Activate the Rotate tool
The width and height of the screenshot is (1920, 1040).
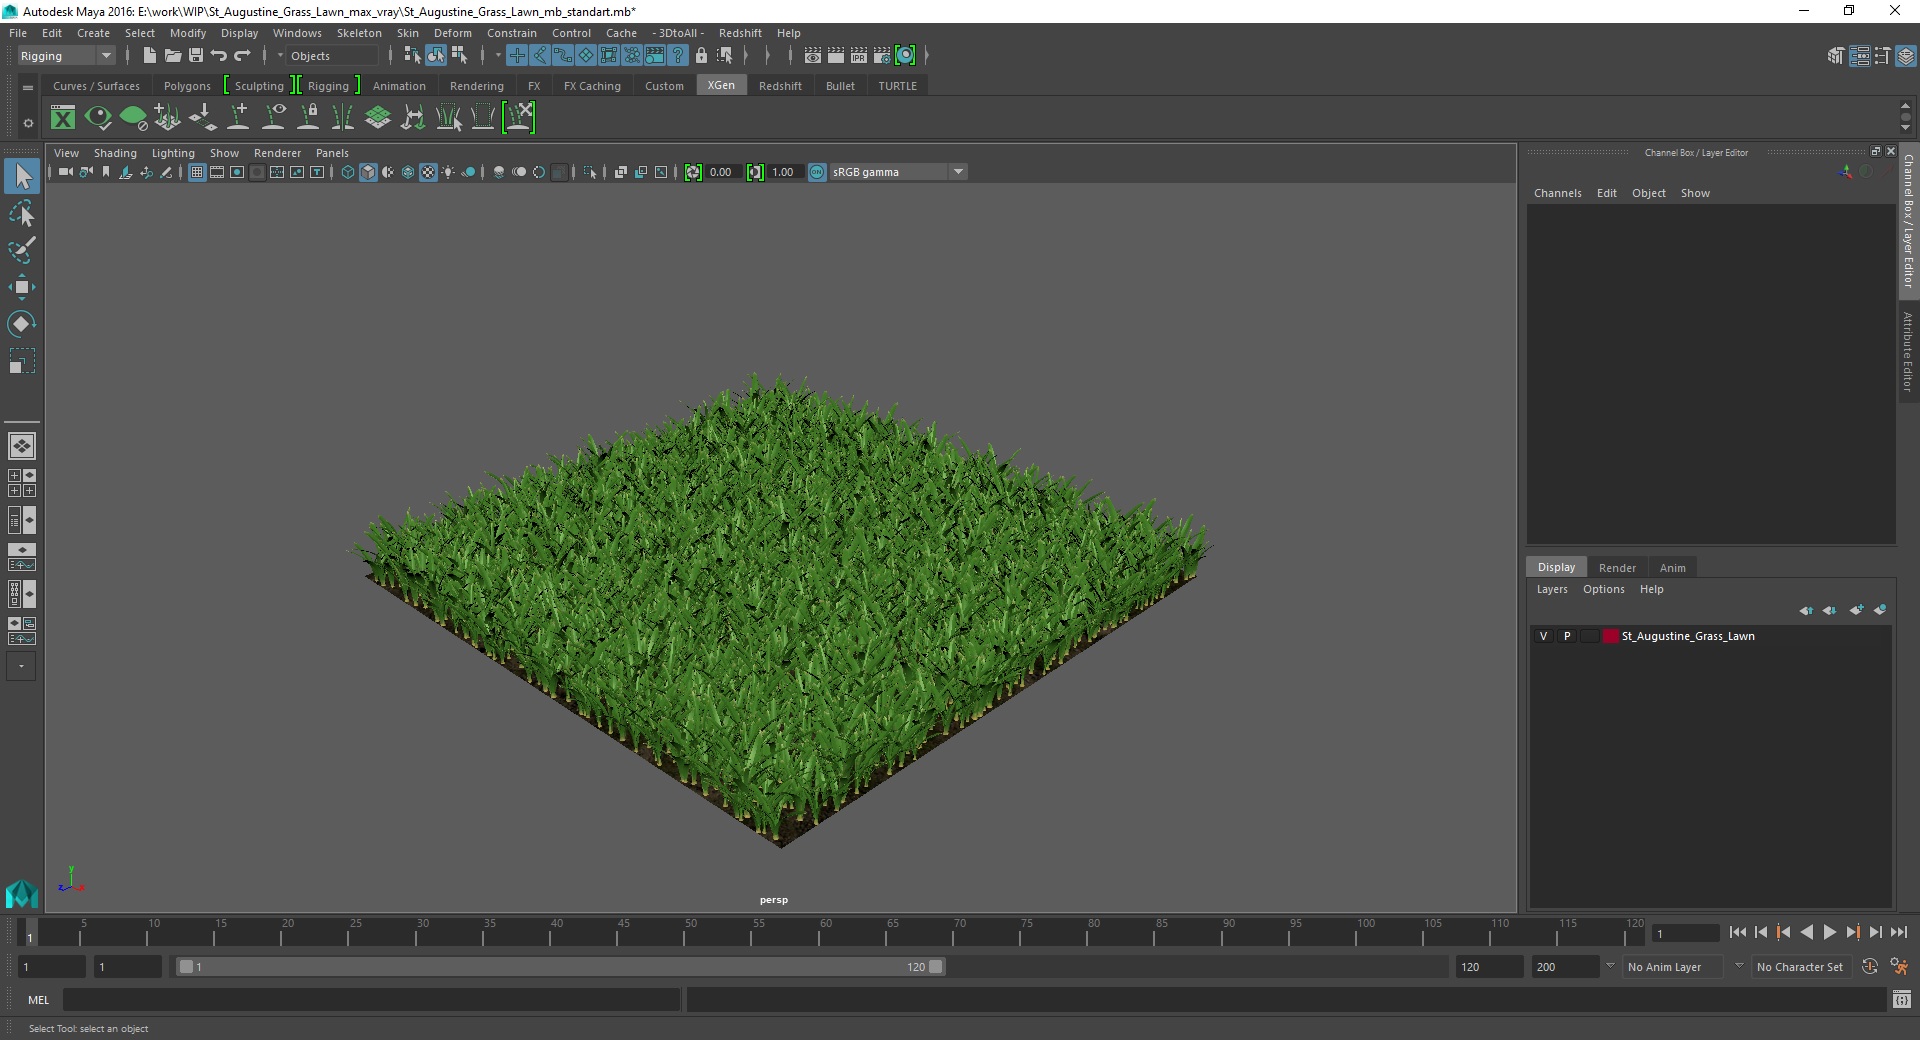pyautogui.click(x=22, y=324)
